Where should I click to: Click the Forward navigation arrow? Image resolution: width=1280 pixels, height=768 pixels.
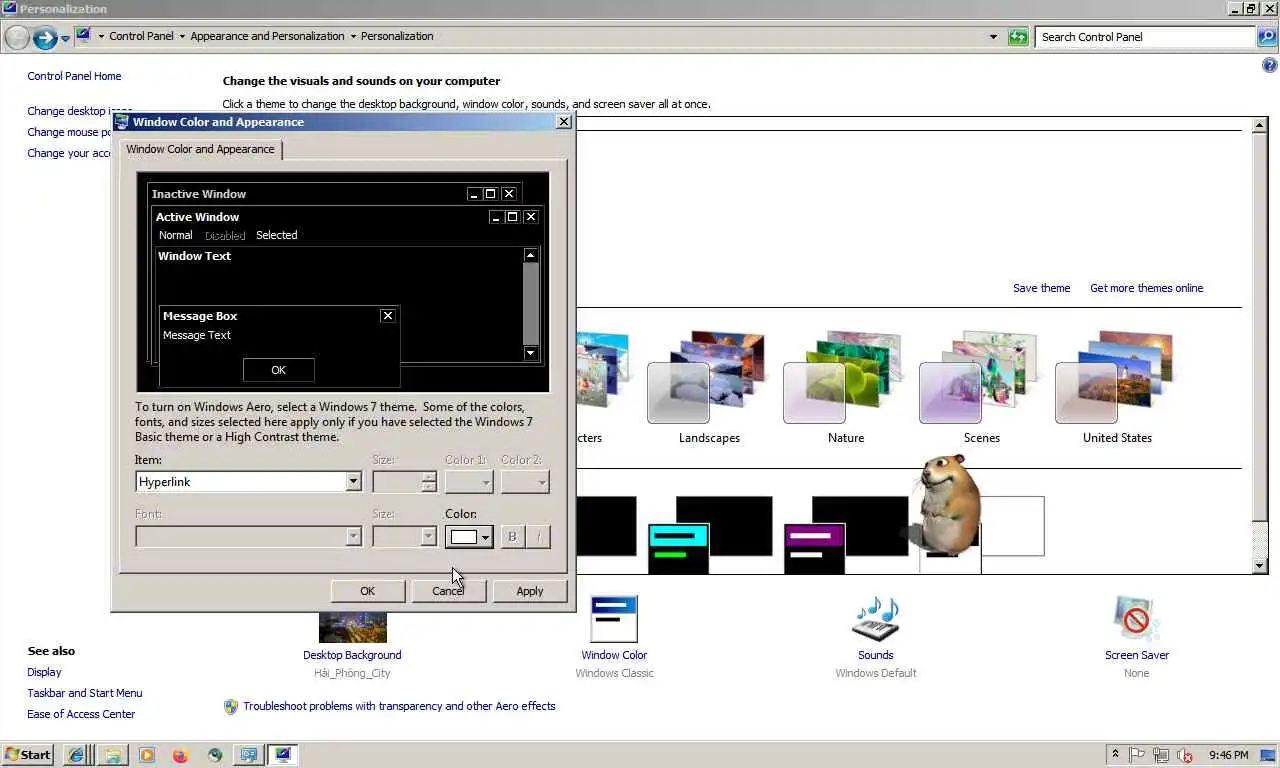(45, 38)
